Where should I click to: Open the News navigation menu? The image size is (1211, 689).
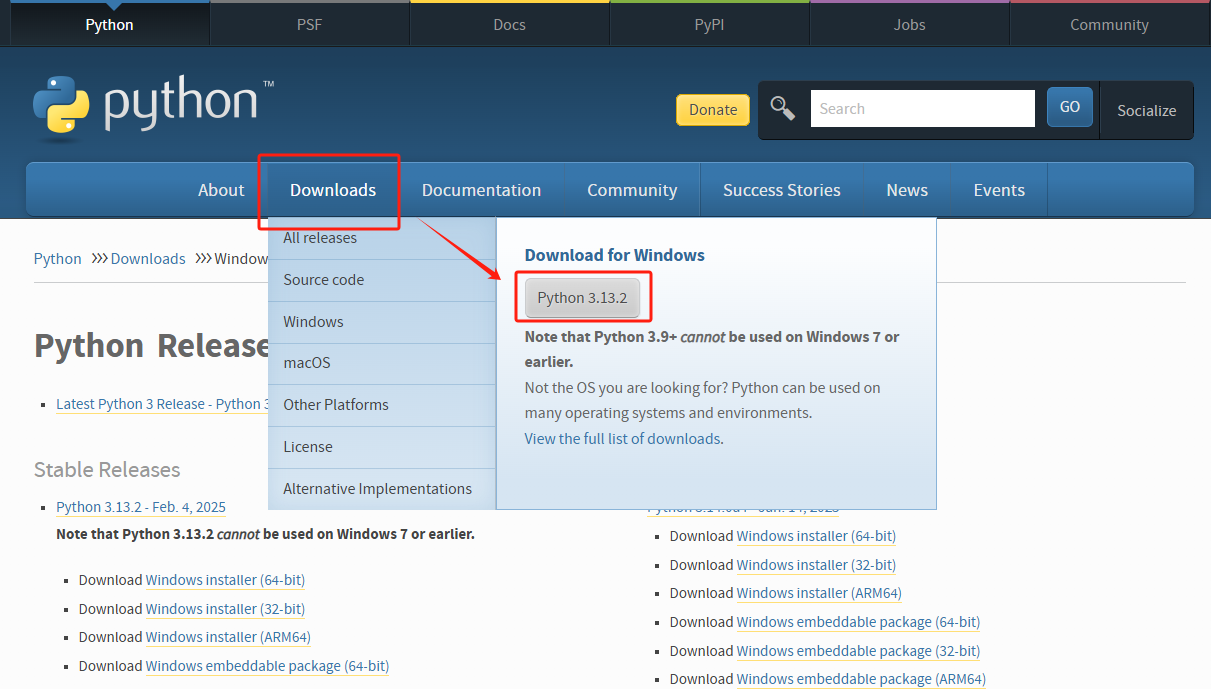point(907,190)
